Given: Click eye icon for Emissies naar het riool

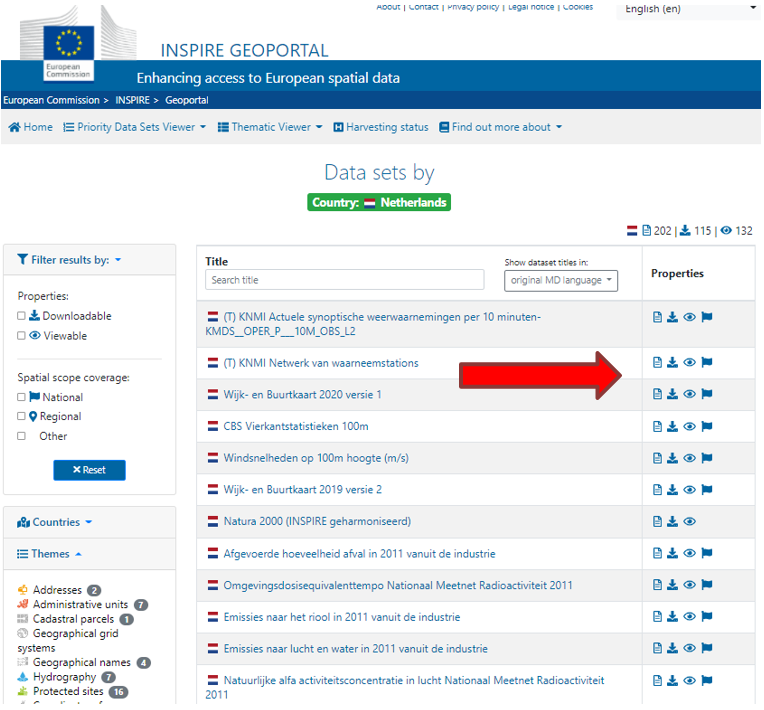Looking at the screenshot, I should (x=689, y=616).
